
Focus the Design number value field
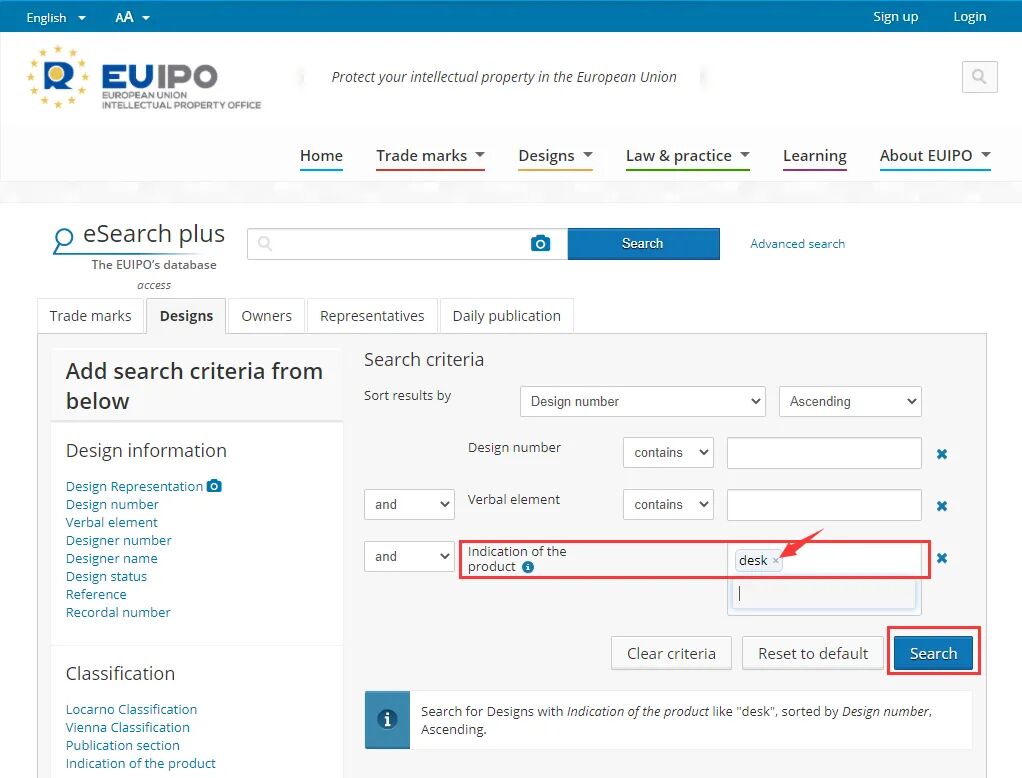tap(824, 453)
